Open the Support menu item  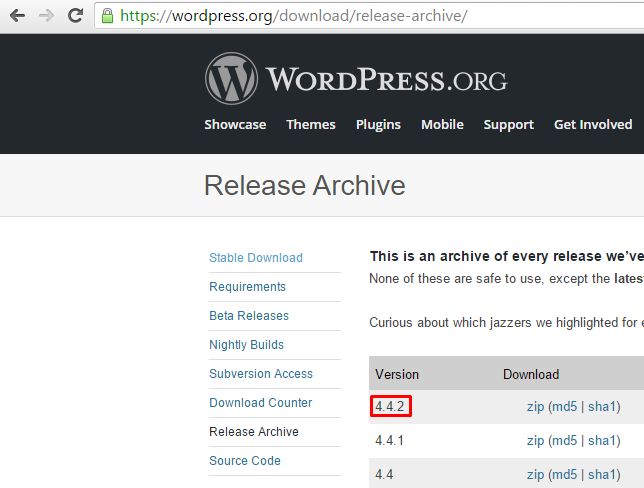coord(508,125)
